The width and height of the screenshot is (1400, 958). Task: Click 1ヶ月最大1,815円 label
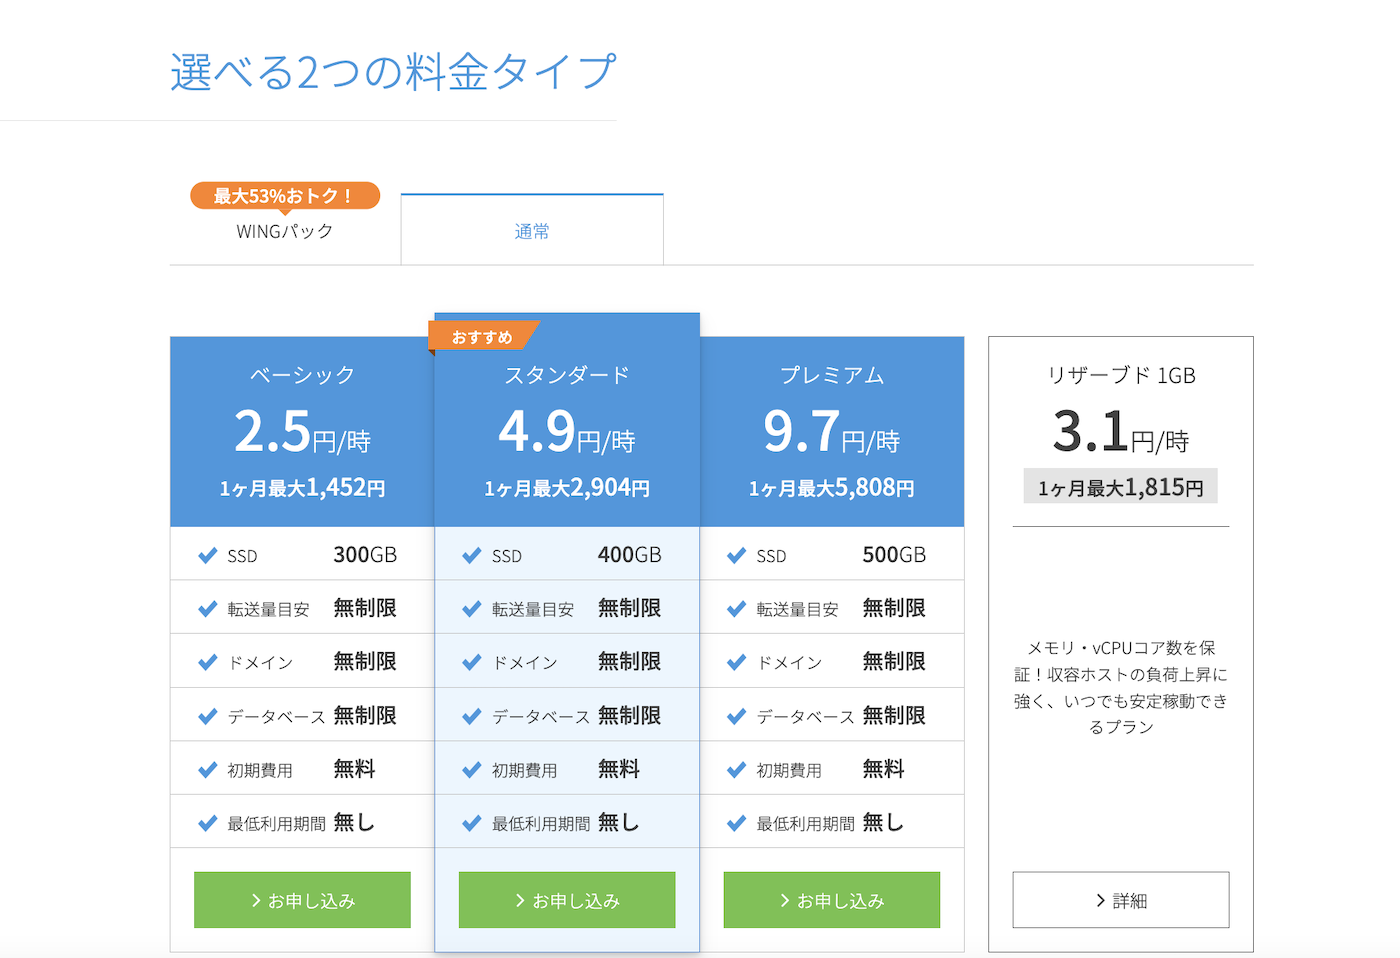[1121, 487]
